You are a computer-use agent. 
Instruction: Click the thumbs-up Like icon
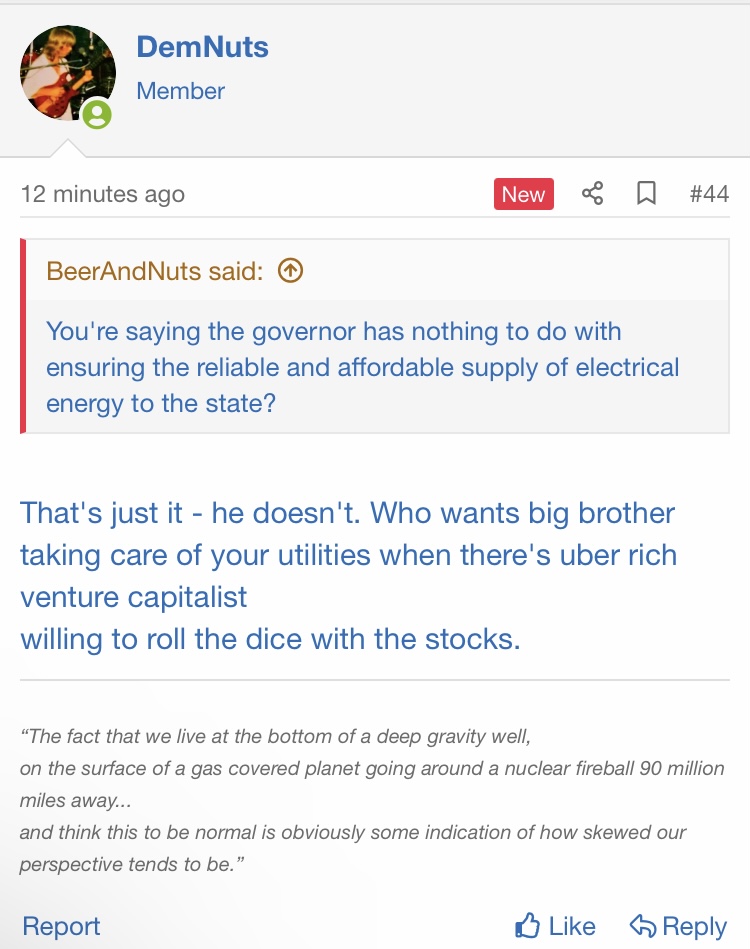(527, 926)
